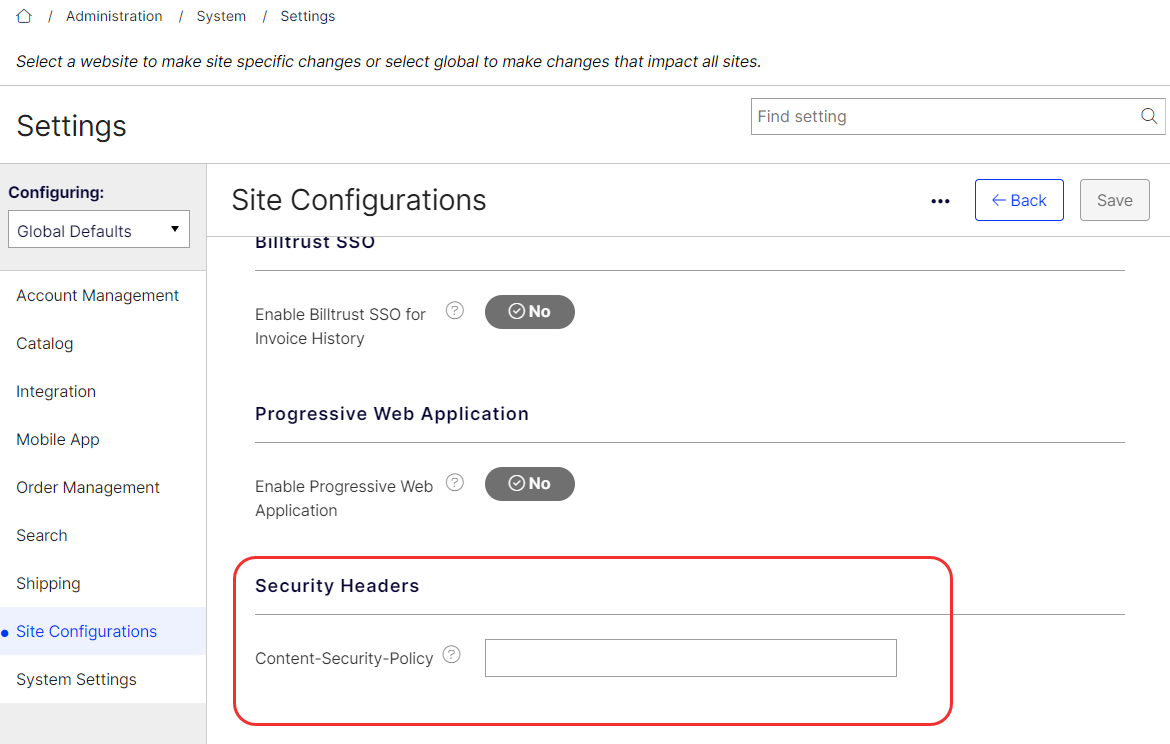Click the Save button

tap(1114, 200)
